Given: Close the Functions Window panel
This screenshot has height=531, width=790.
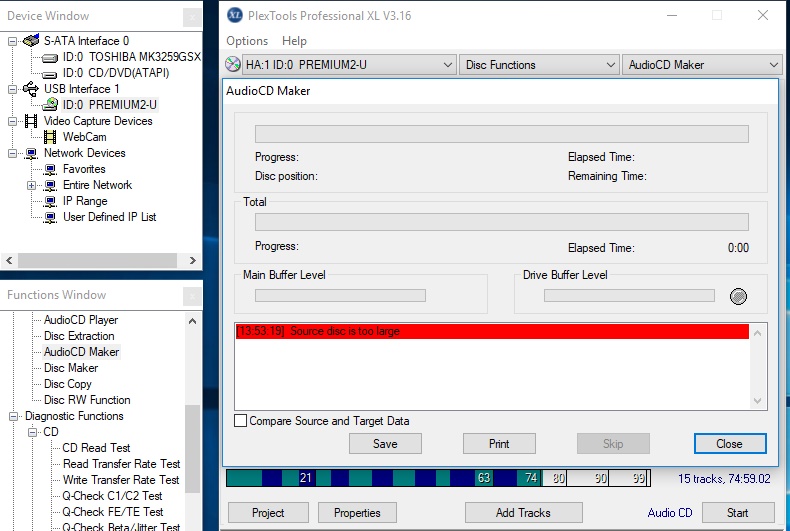Looking at the screenshot, I should point(192,296).
